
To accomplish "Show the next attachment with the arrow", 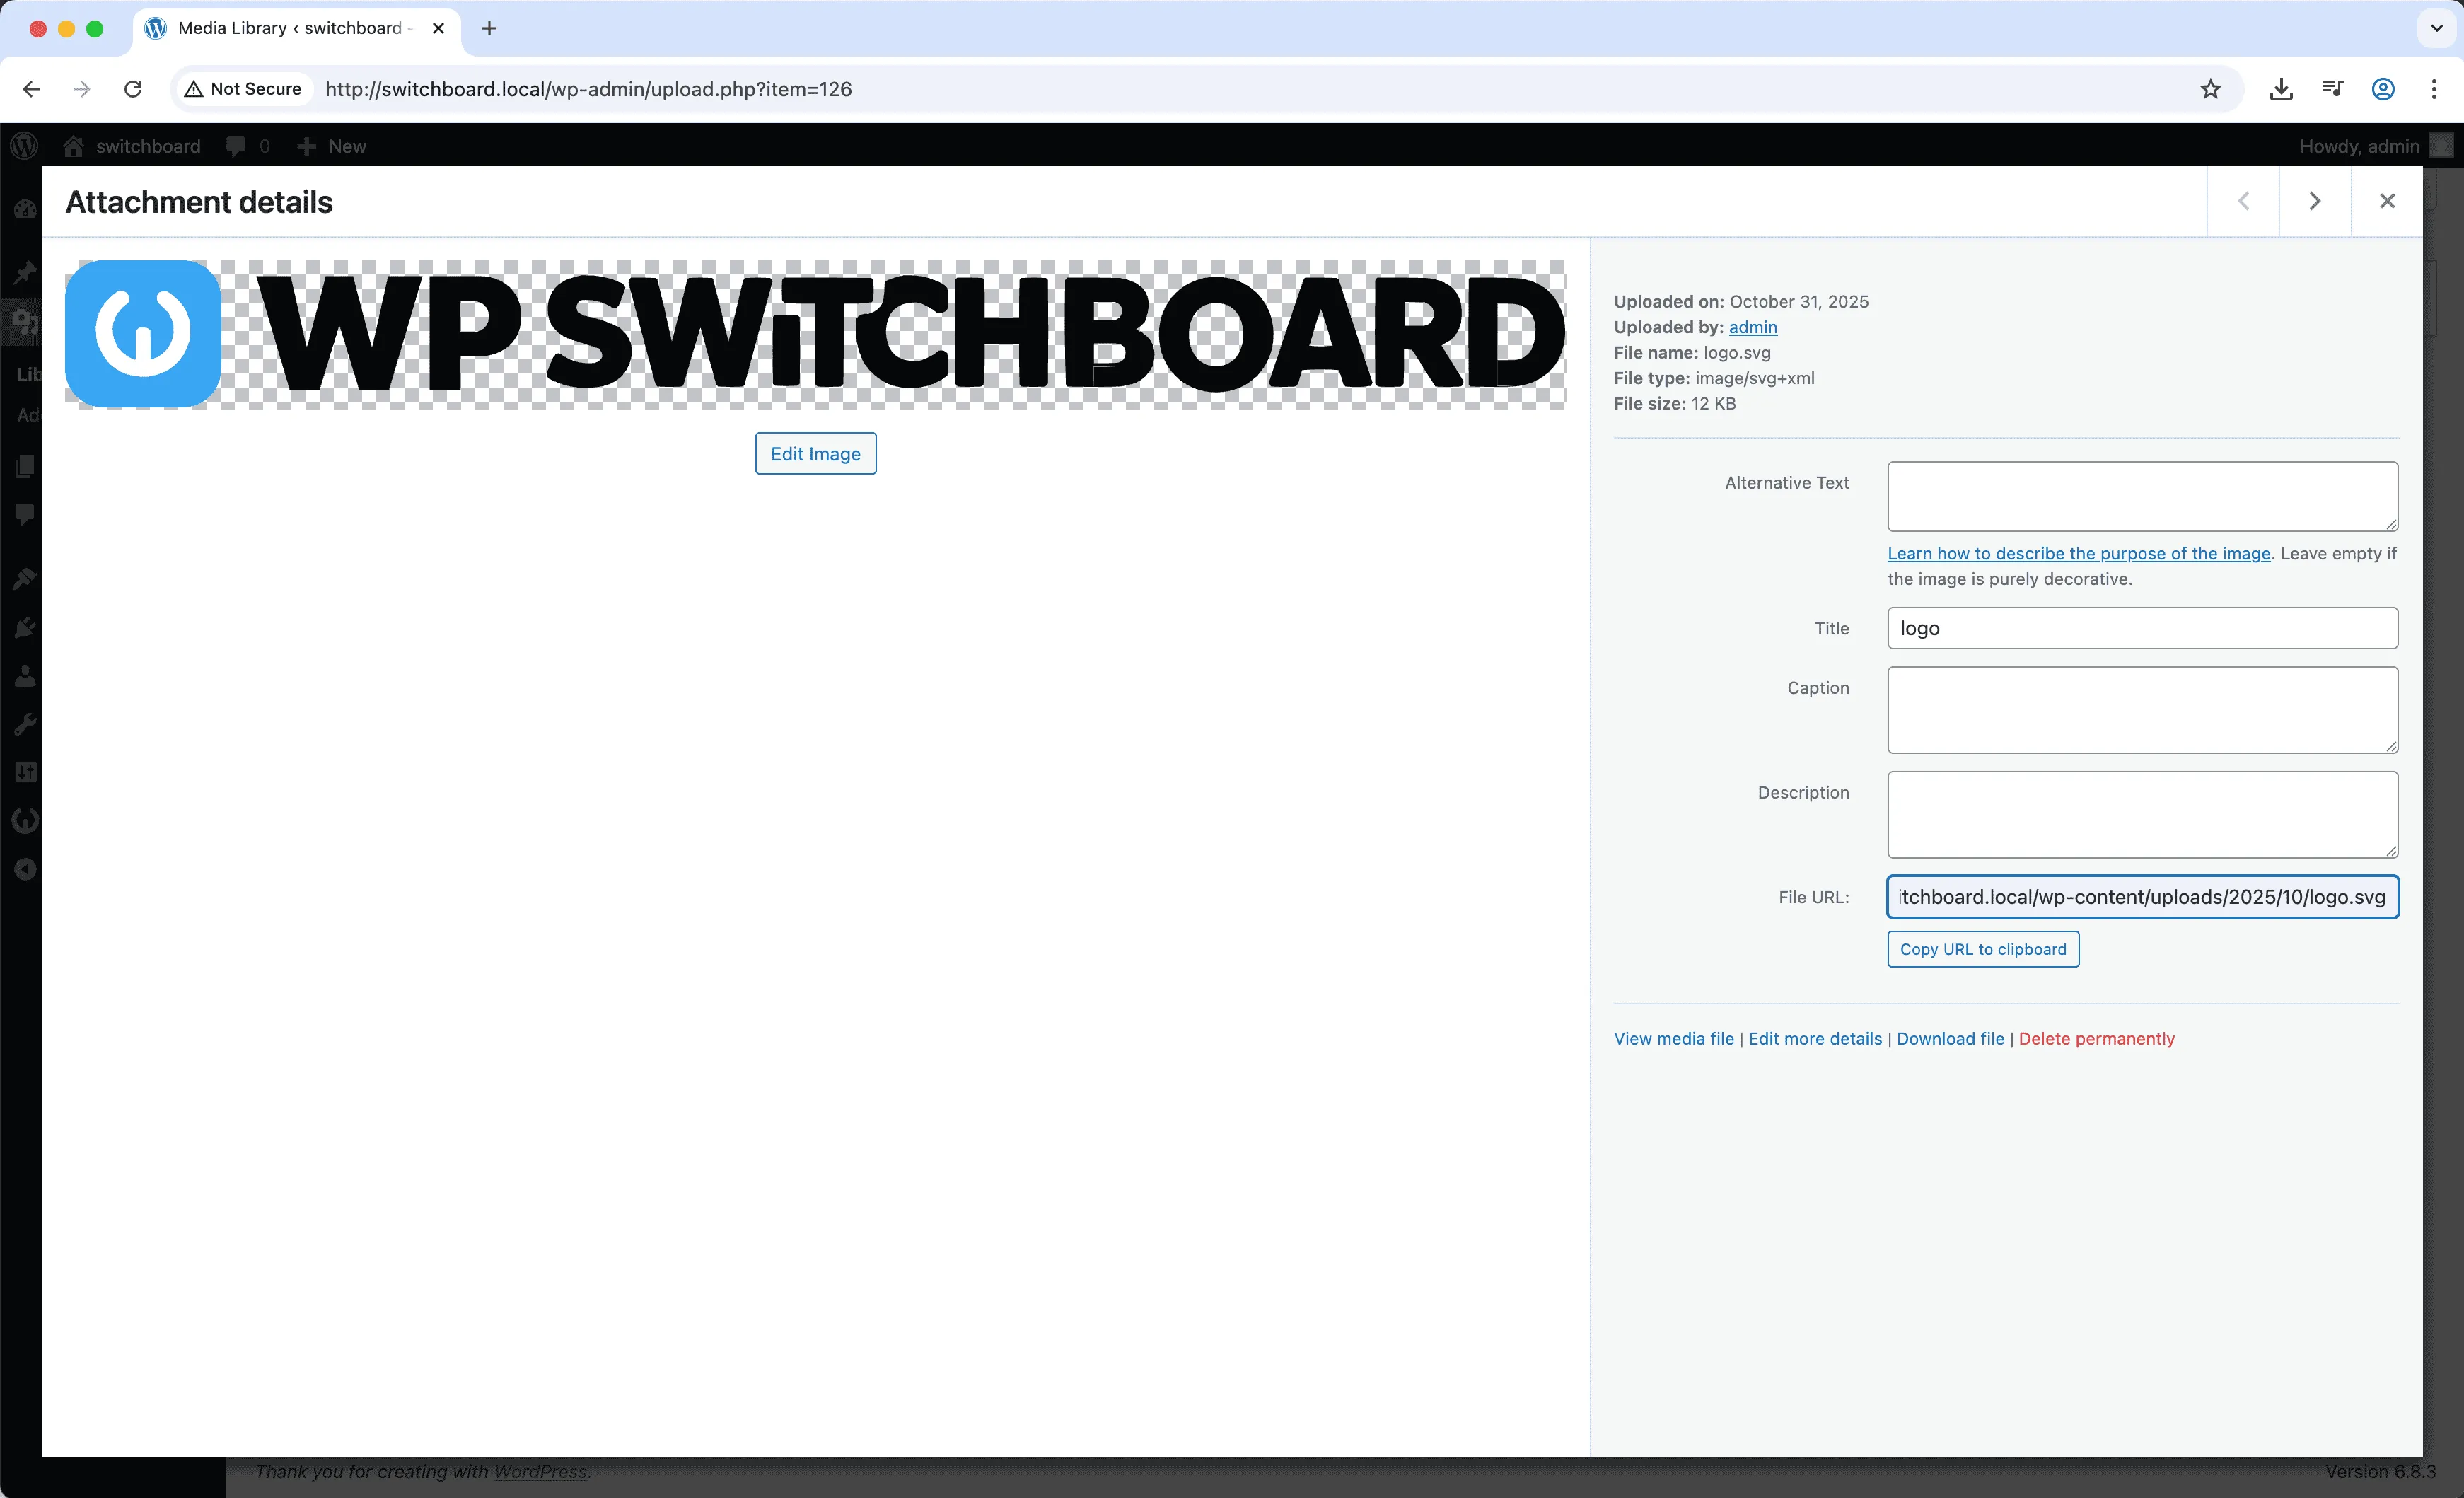I will point(2315,201).
